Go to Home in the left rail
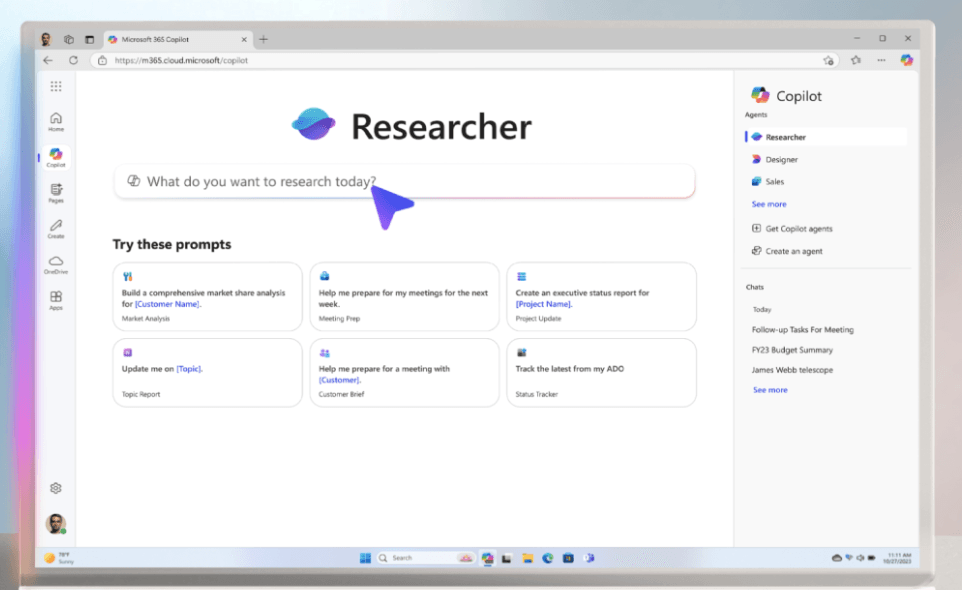Image resolution: width=962 pixels, height=590 pixels. 56,121
